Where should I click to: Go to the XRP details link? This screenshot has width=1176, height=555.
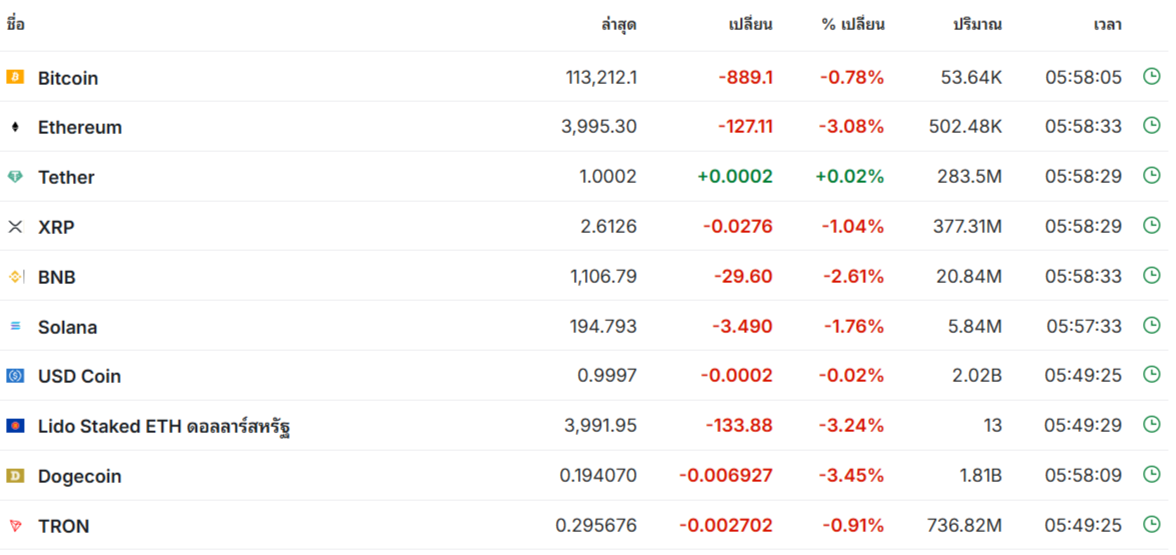pos(56,228)
